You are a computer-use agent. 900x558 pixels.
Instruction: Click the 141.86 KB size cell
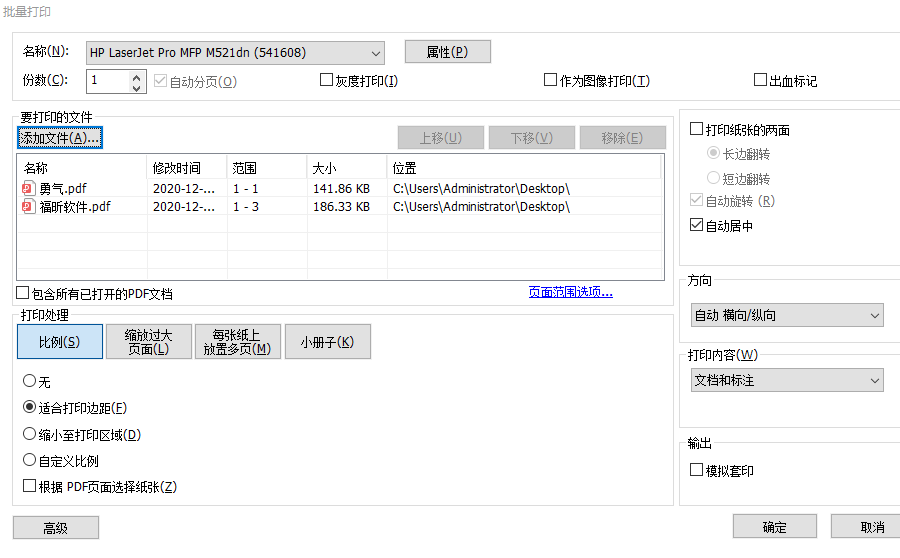[342, 188]
